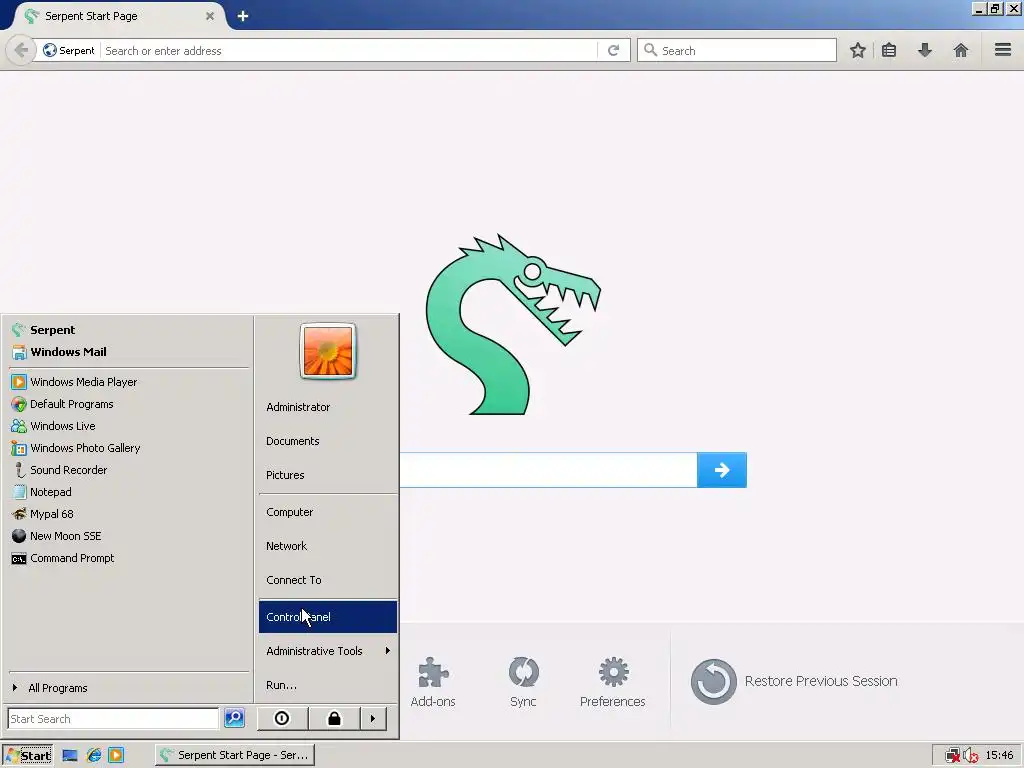The image size is (1024, 768).
Task: Open the highlighted Control Panel entry
Action: click(x=328, y=617)
